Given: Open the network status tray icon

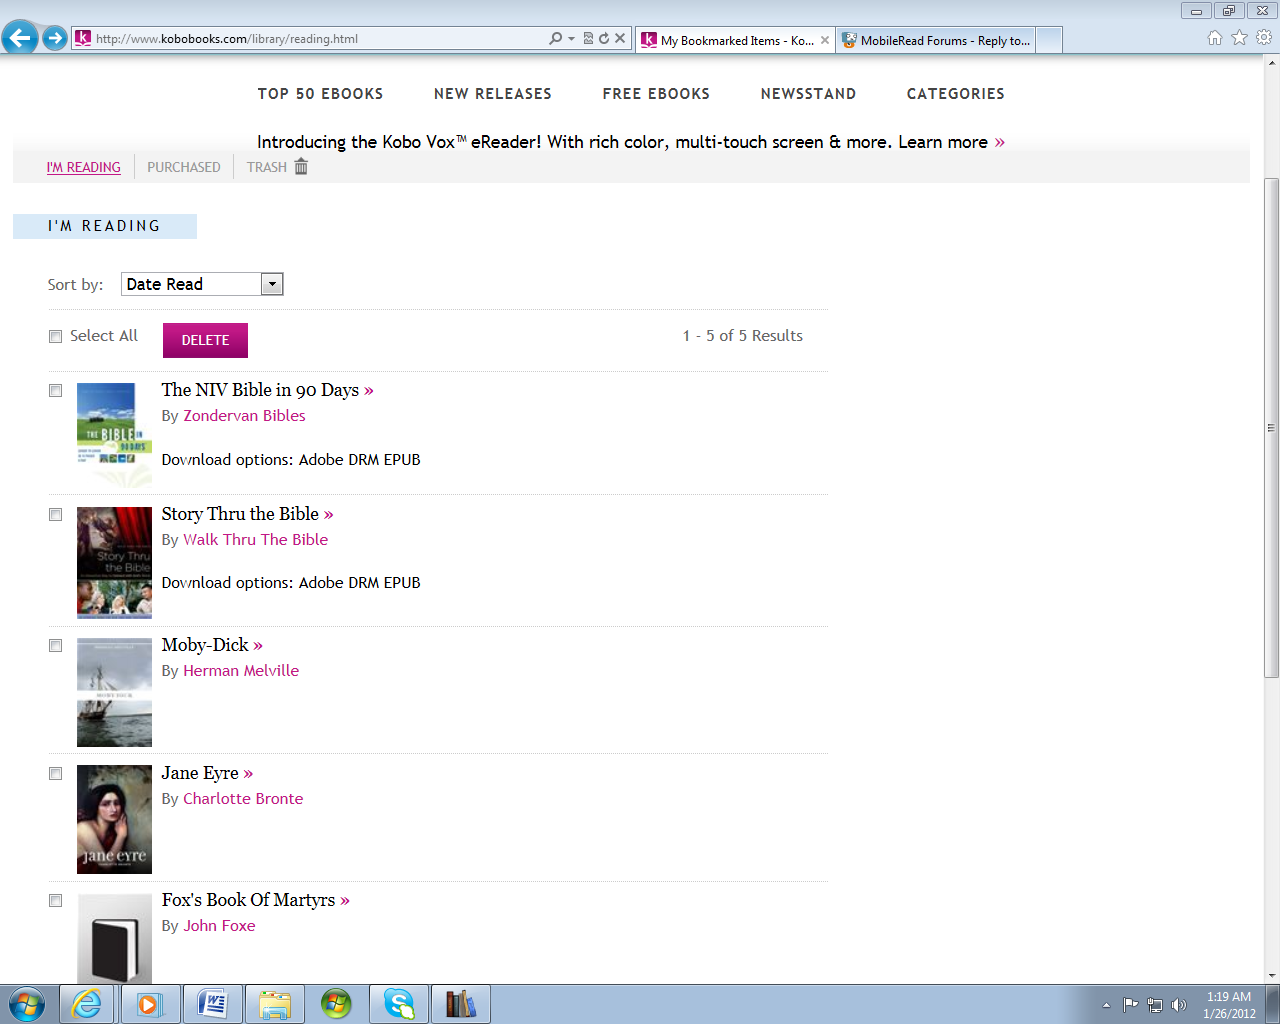Looking at the screenshot, I should coord(1155,1005).
